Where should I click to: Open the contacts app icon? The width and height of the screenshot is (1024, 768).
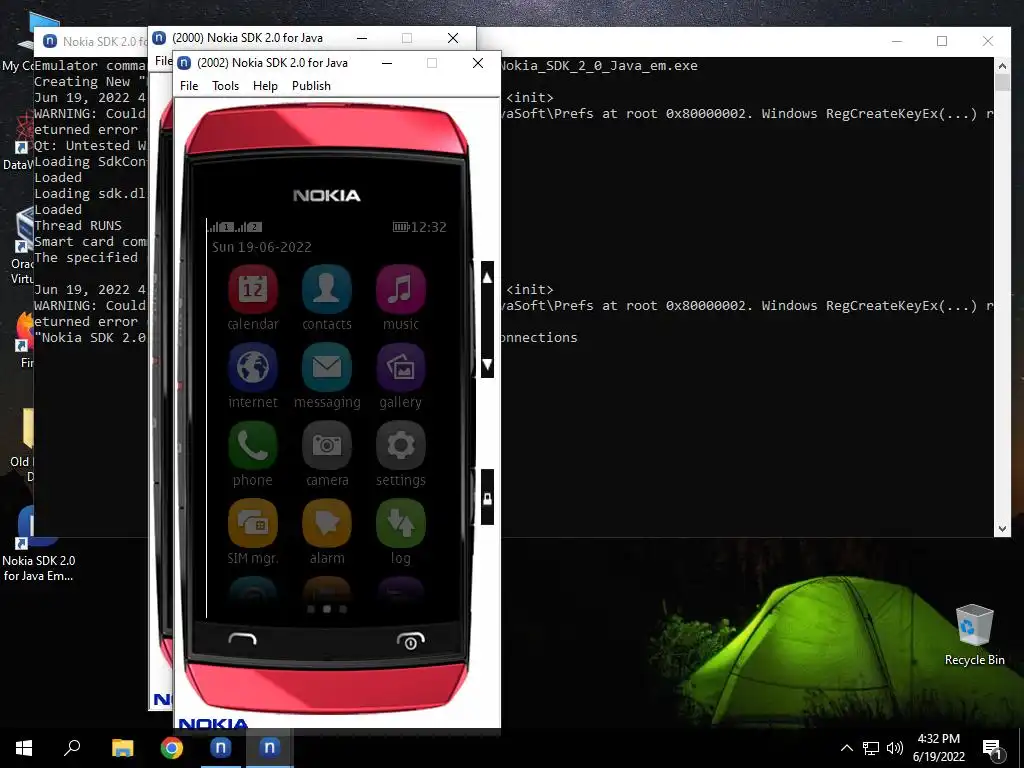[x=327, y=289]
